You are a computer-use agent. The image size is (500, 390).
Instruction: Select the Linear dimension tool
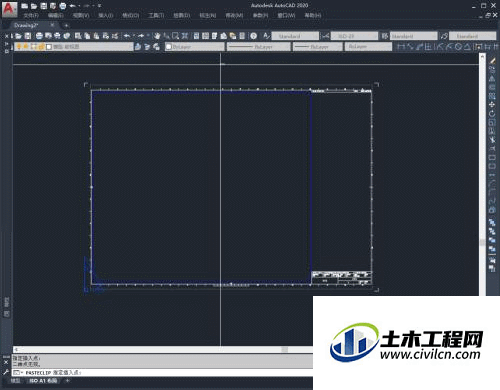(x=401, y=47)
